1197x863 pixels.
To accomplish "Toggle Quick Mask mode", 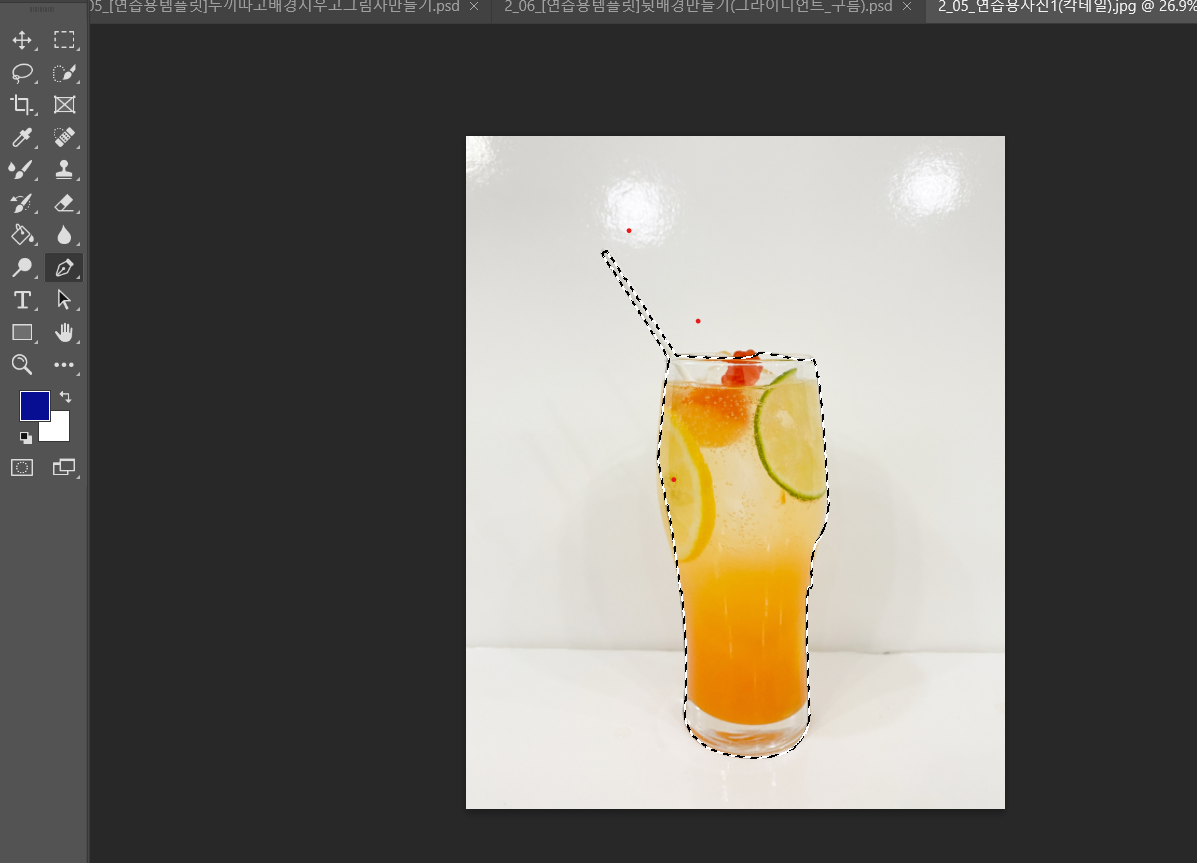I will pyautogui.click(x=22, y=467).
